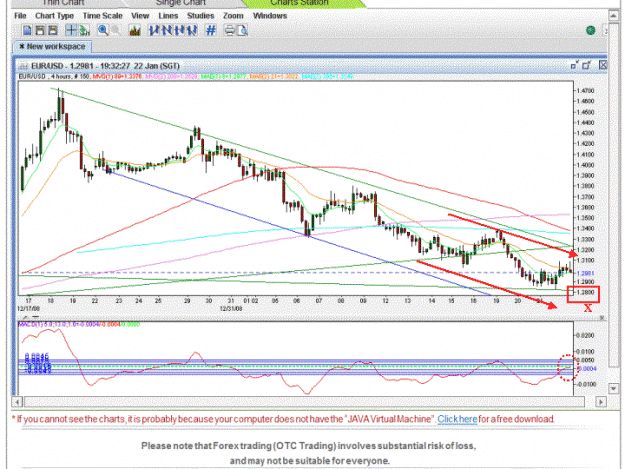Switch to the Thin Chart tab

coord(63,3)
